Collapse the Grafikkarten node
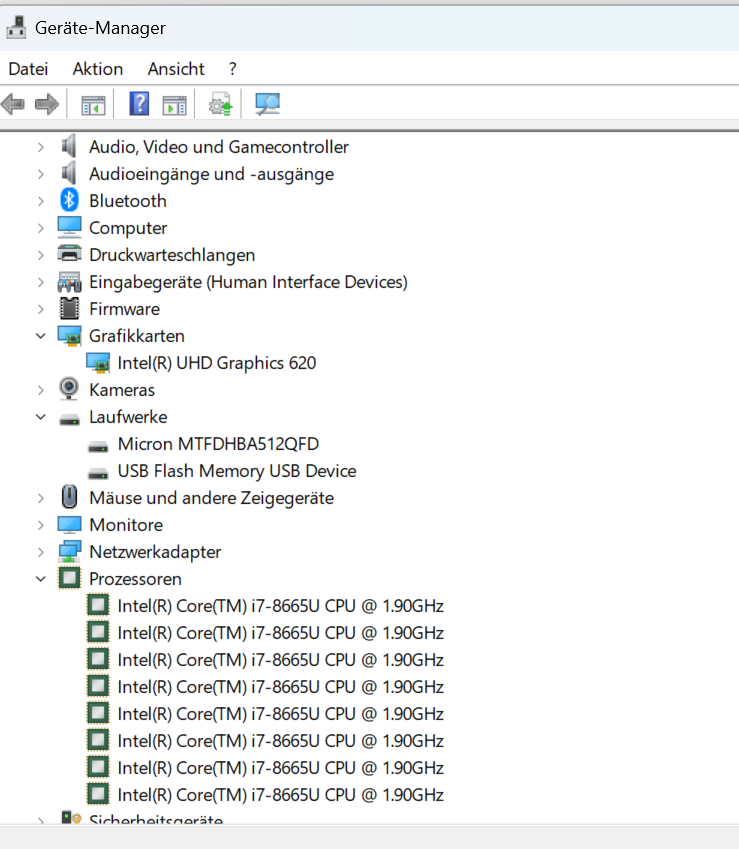 coord(41,336)
